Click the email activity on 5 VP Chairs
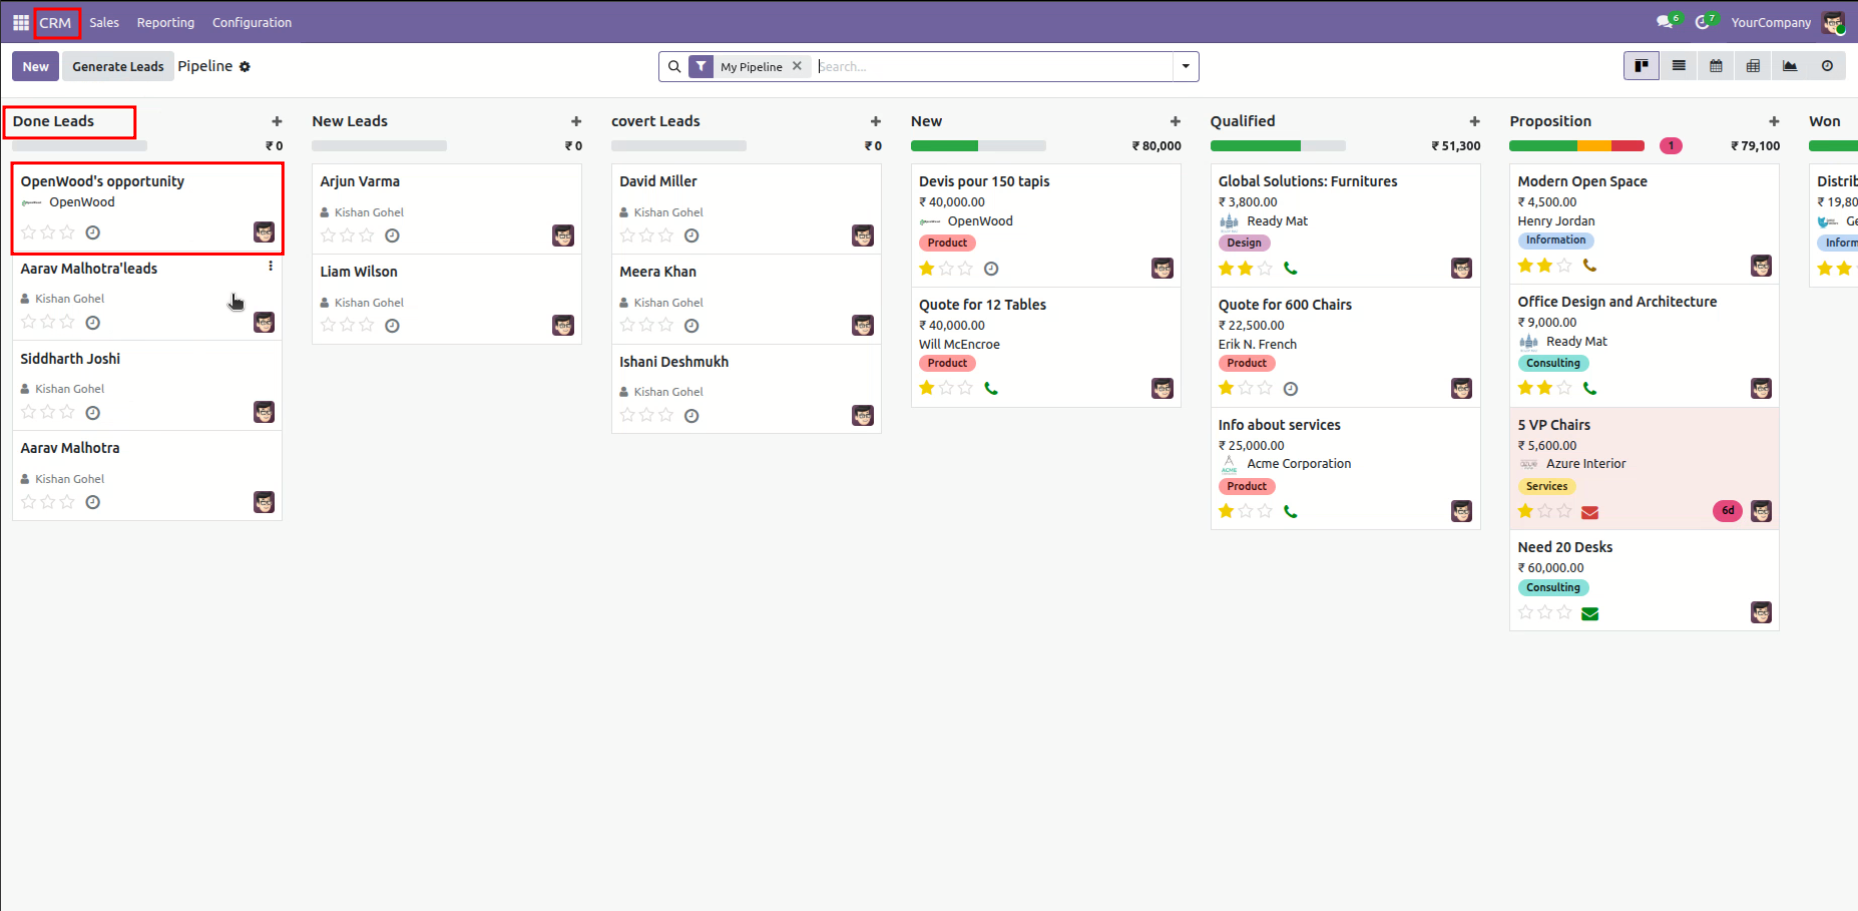This screenshot has width=1858, height=911. [x=1590, y=512]
